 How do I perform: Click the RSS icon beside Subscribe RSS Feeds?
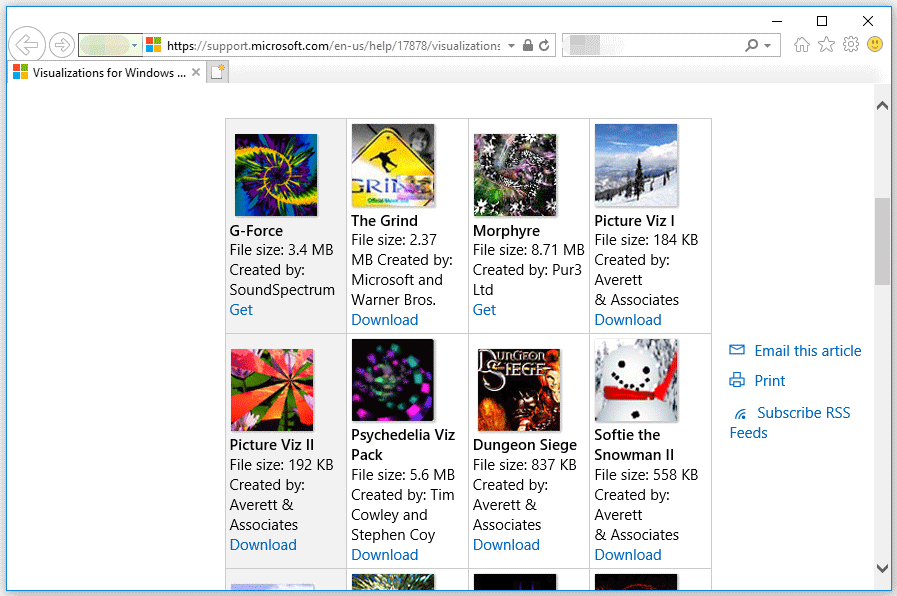[x=741, y=412]
